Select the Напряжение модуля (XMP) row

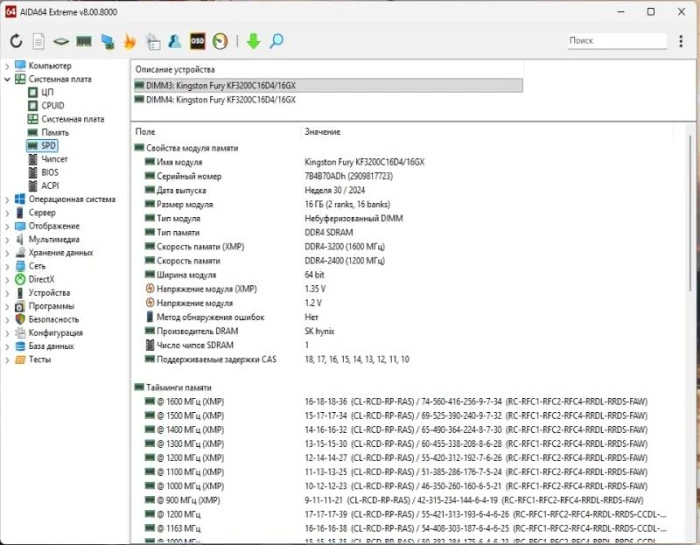(402, 289)
